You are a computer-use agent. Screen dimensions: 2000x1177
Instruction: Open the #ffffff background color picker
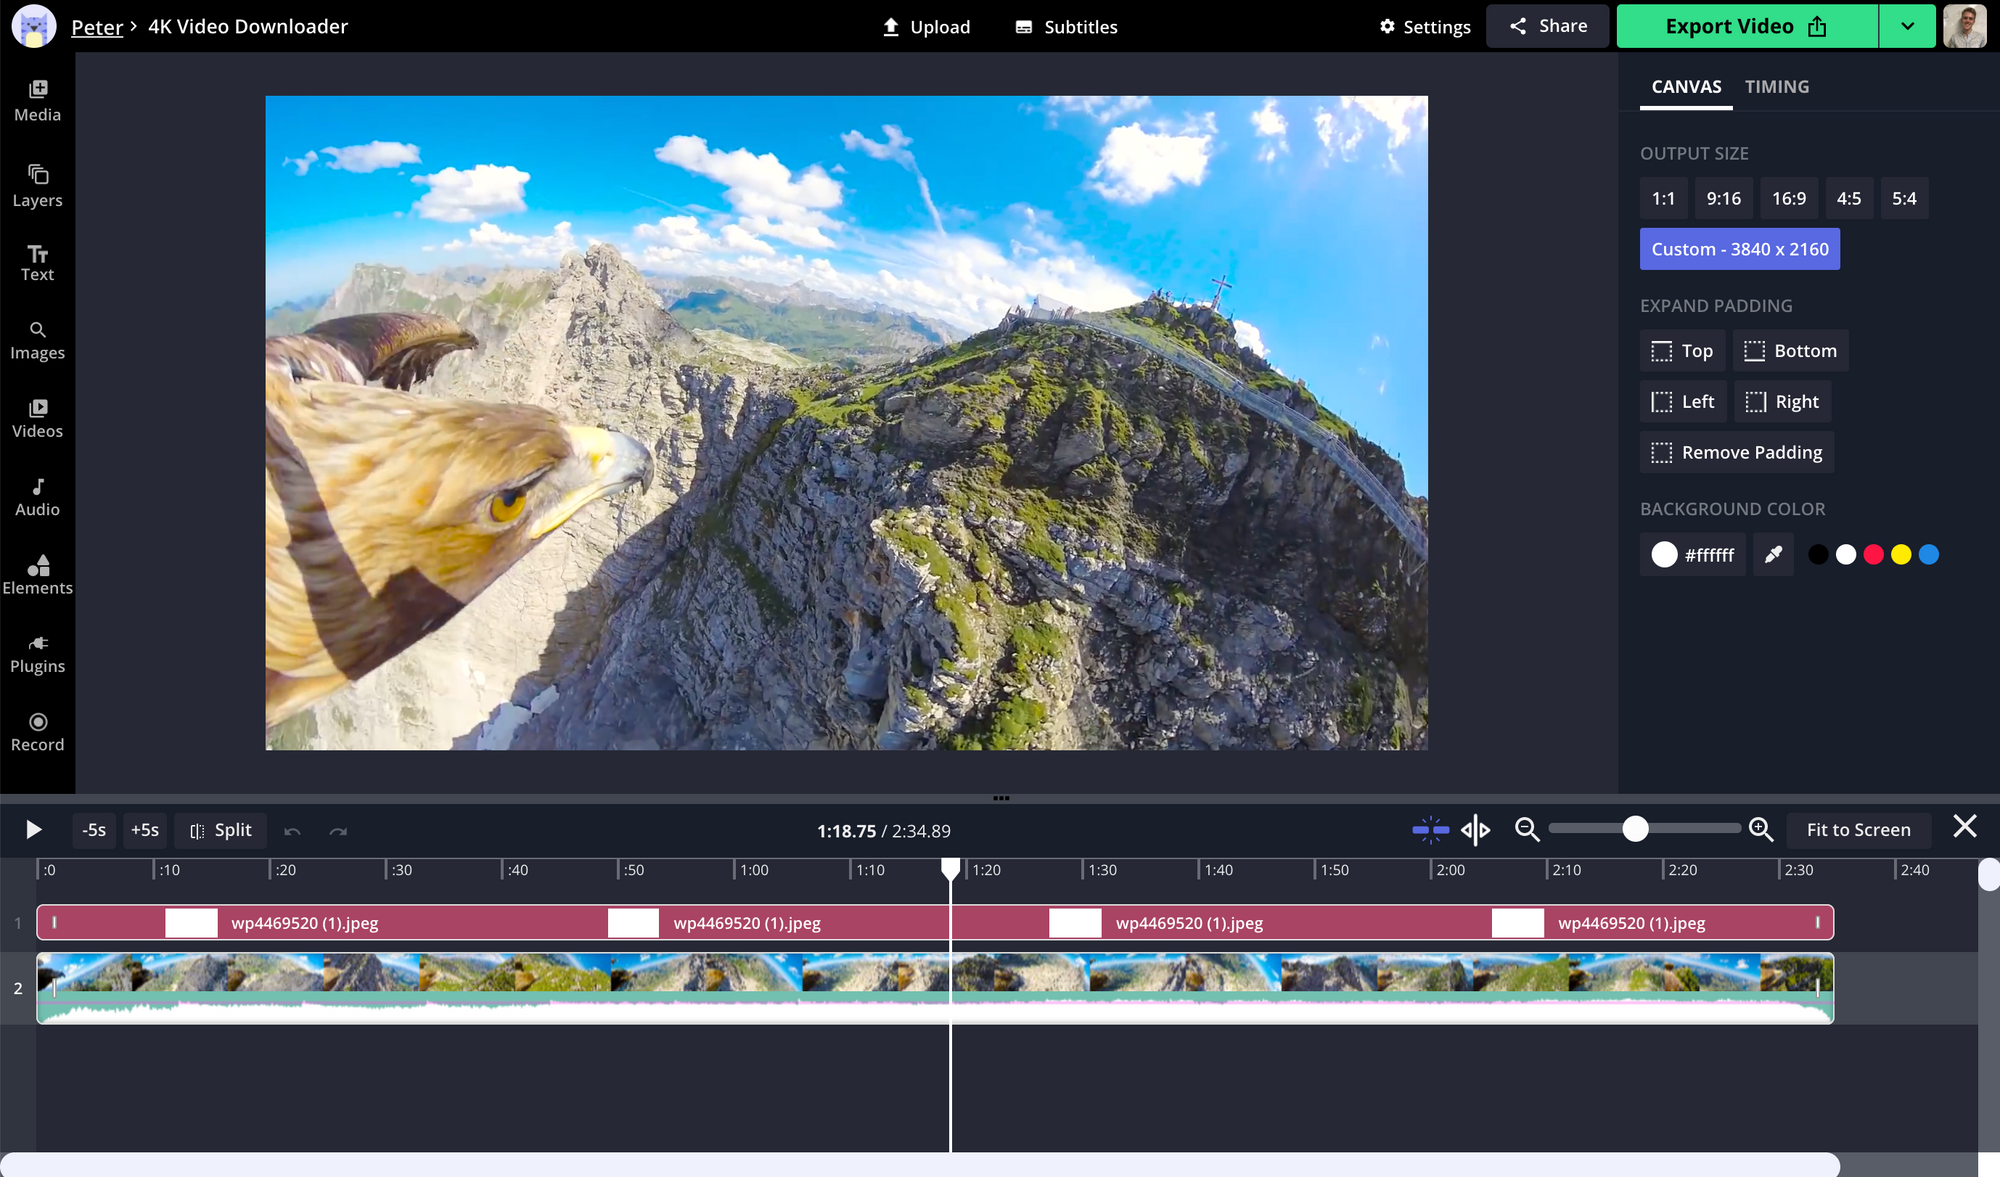(x=1692, y=555)
